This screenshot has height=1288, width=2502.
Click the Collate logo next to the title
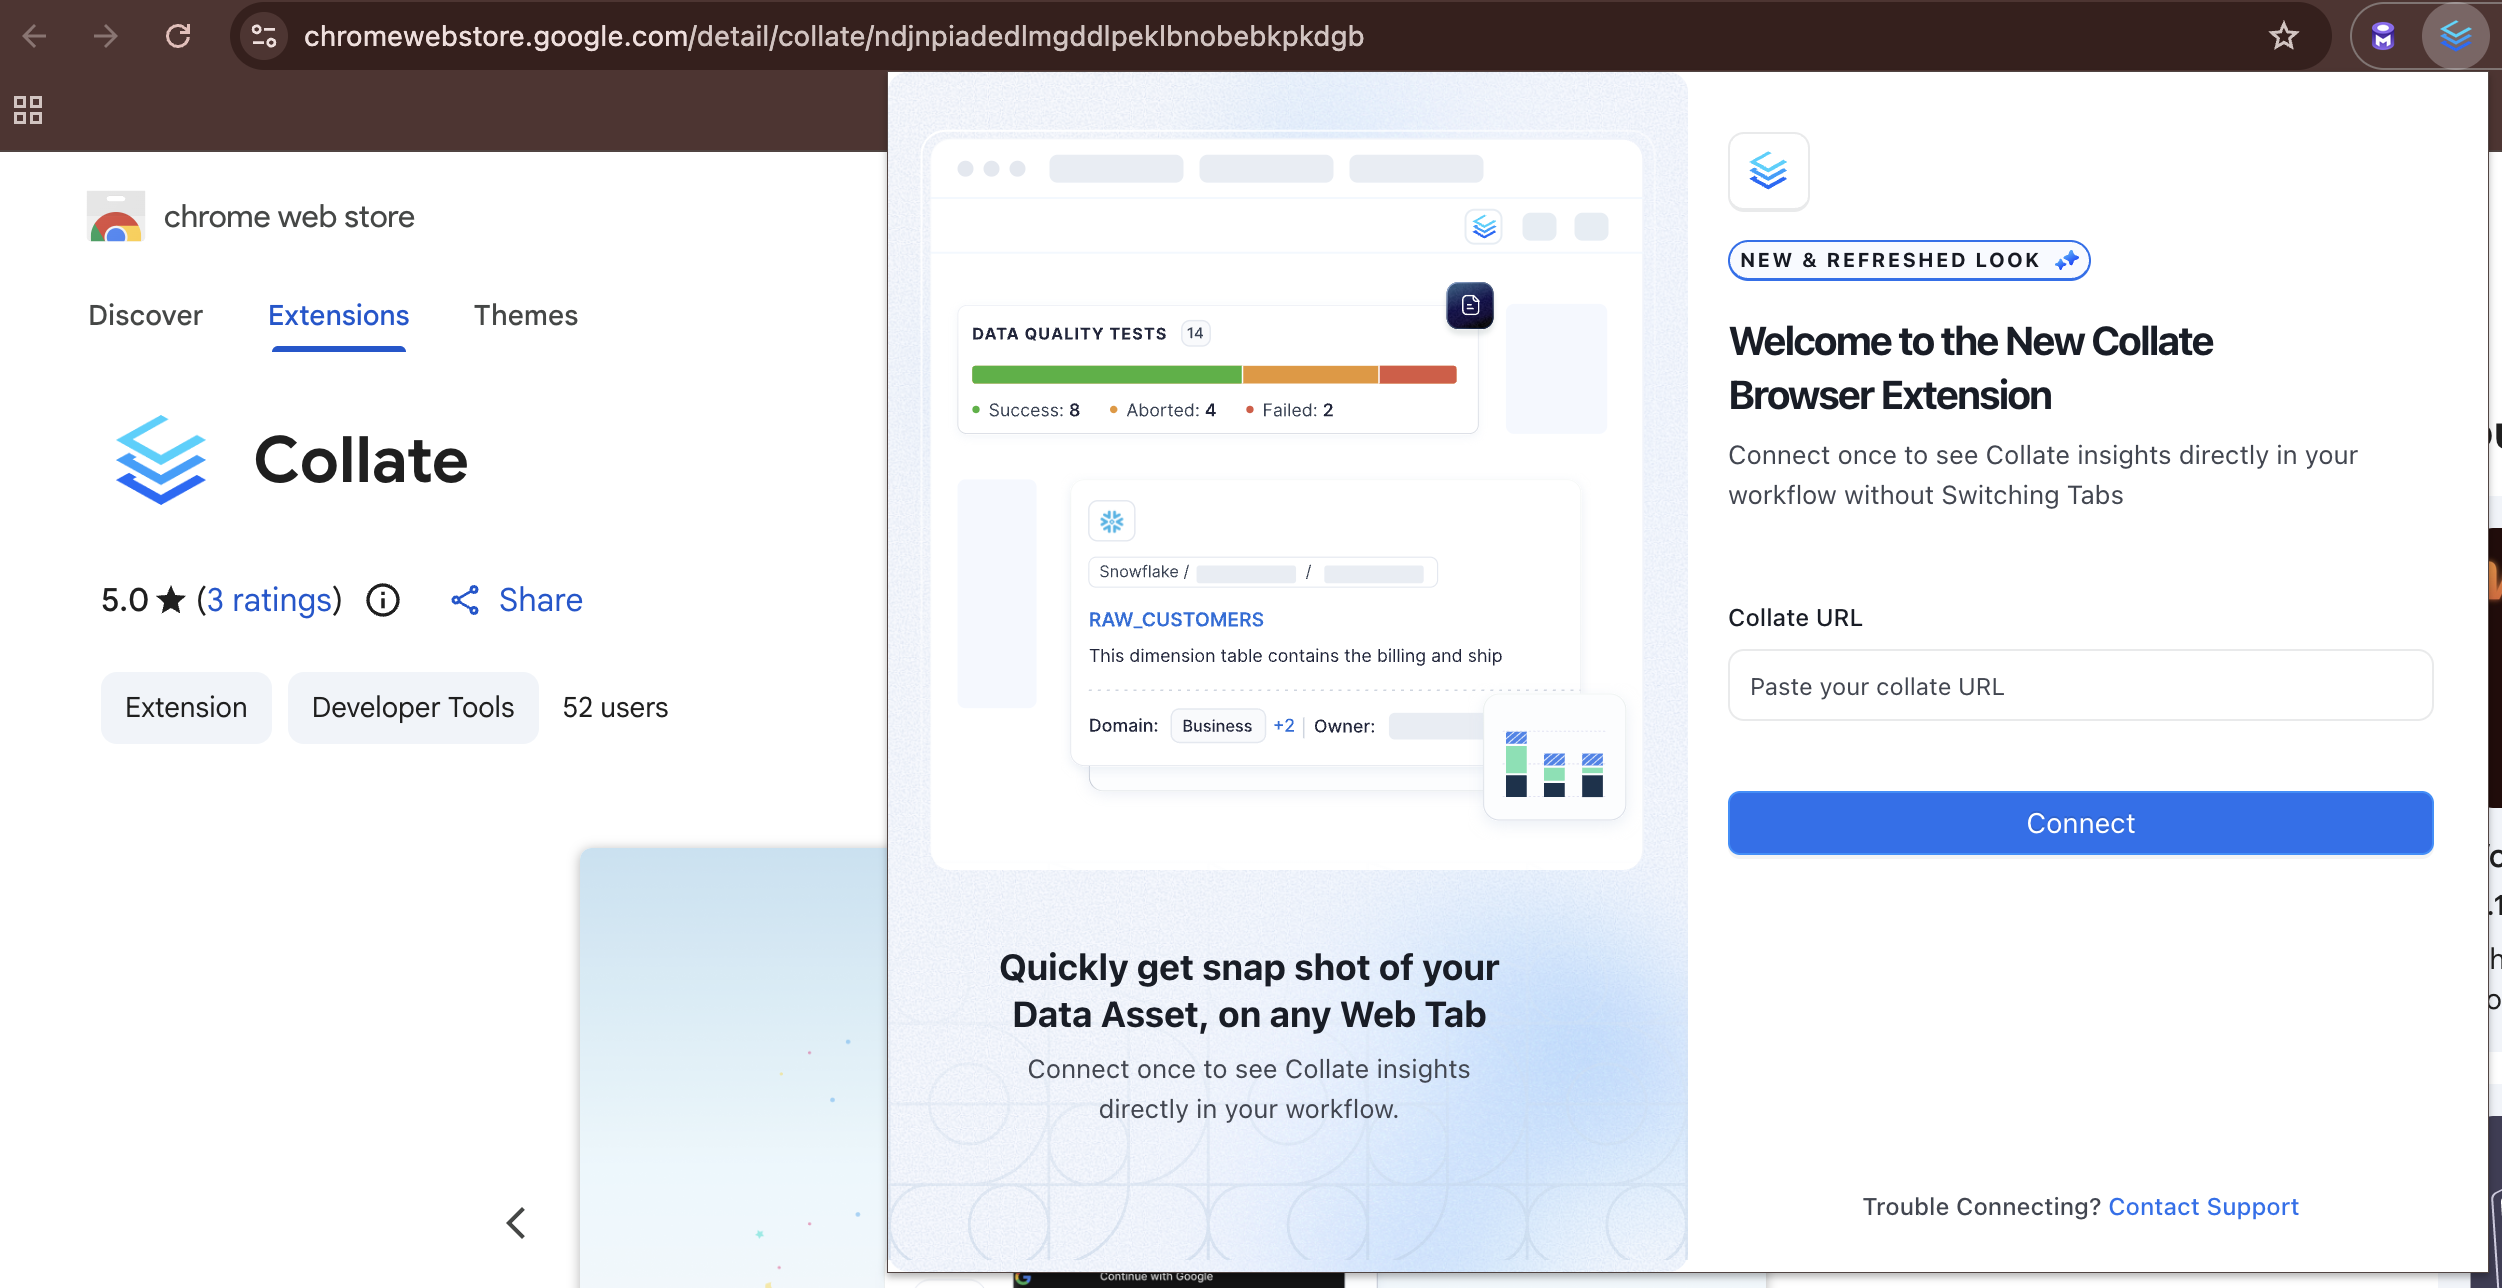coord(160,460)
